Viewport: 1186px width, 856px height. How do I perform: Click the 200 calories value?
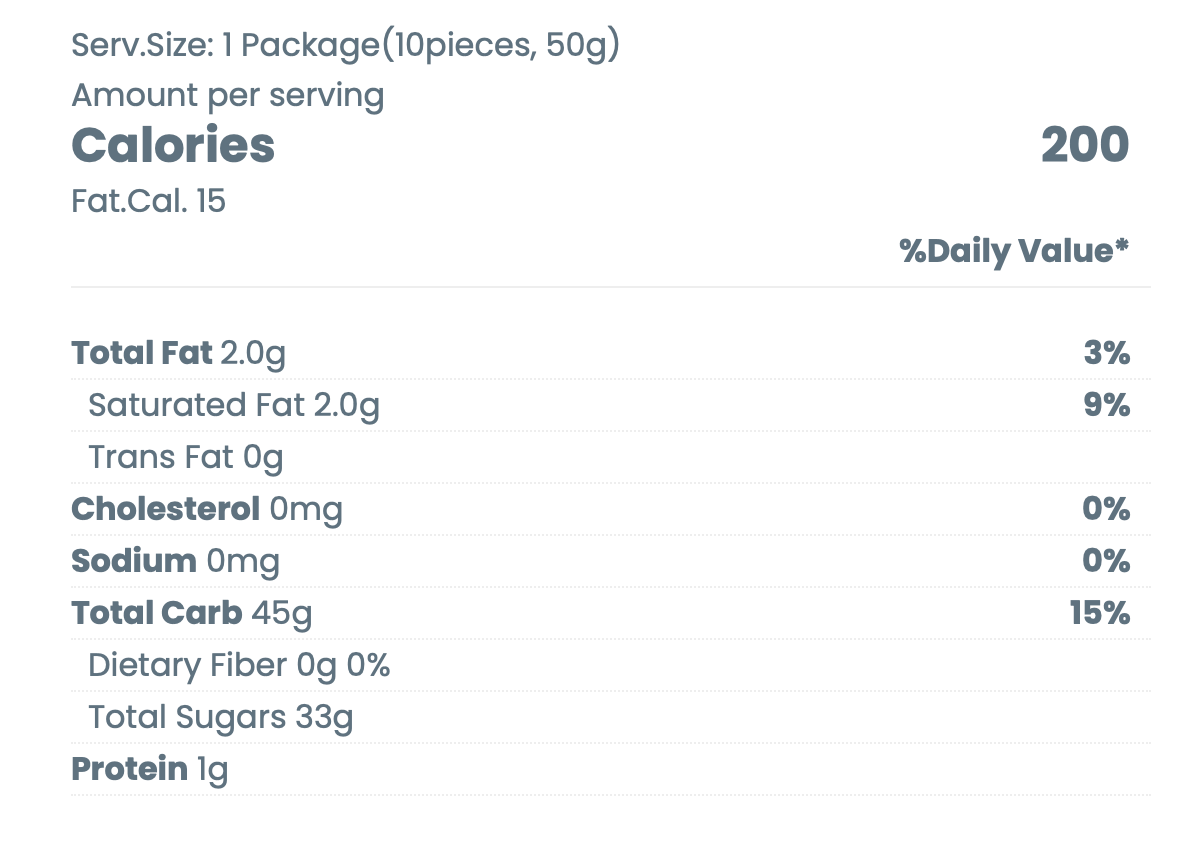[x=1085, y=146]
